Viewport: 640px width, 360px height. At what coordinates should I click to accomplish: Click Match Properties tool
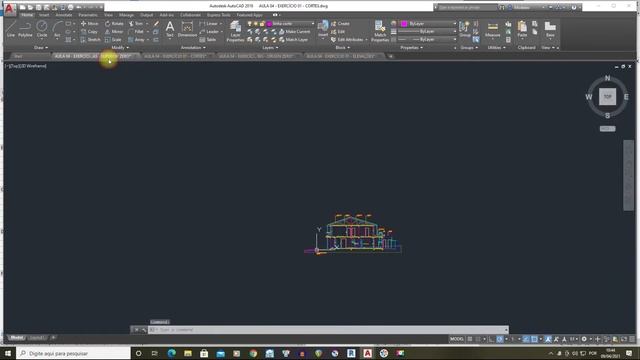[380, 31]
